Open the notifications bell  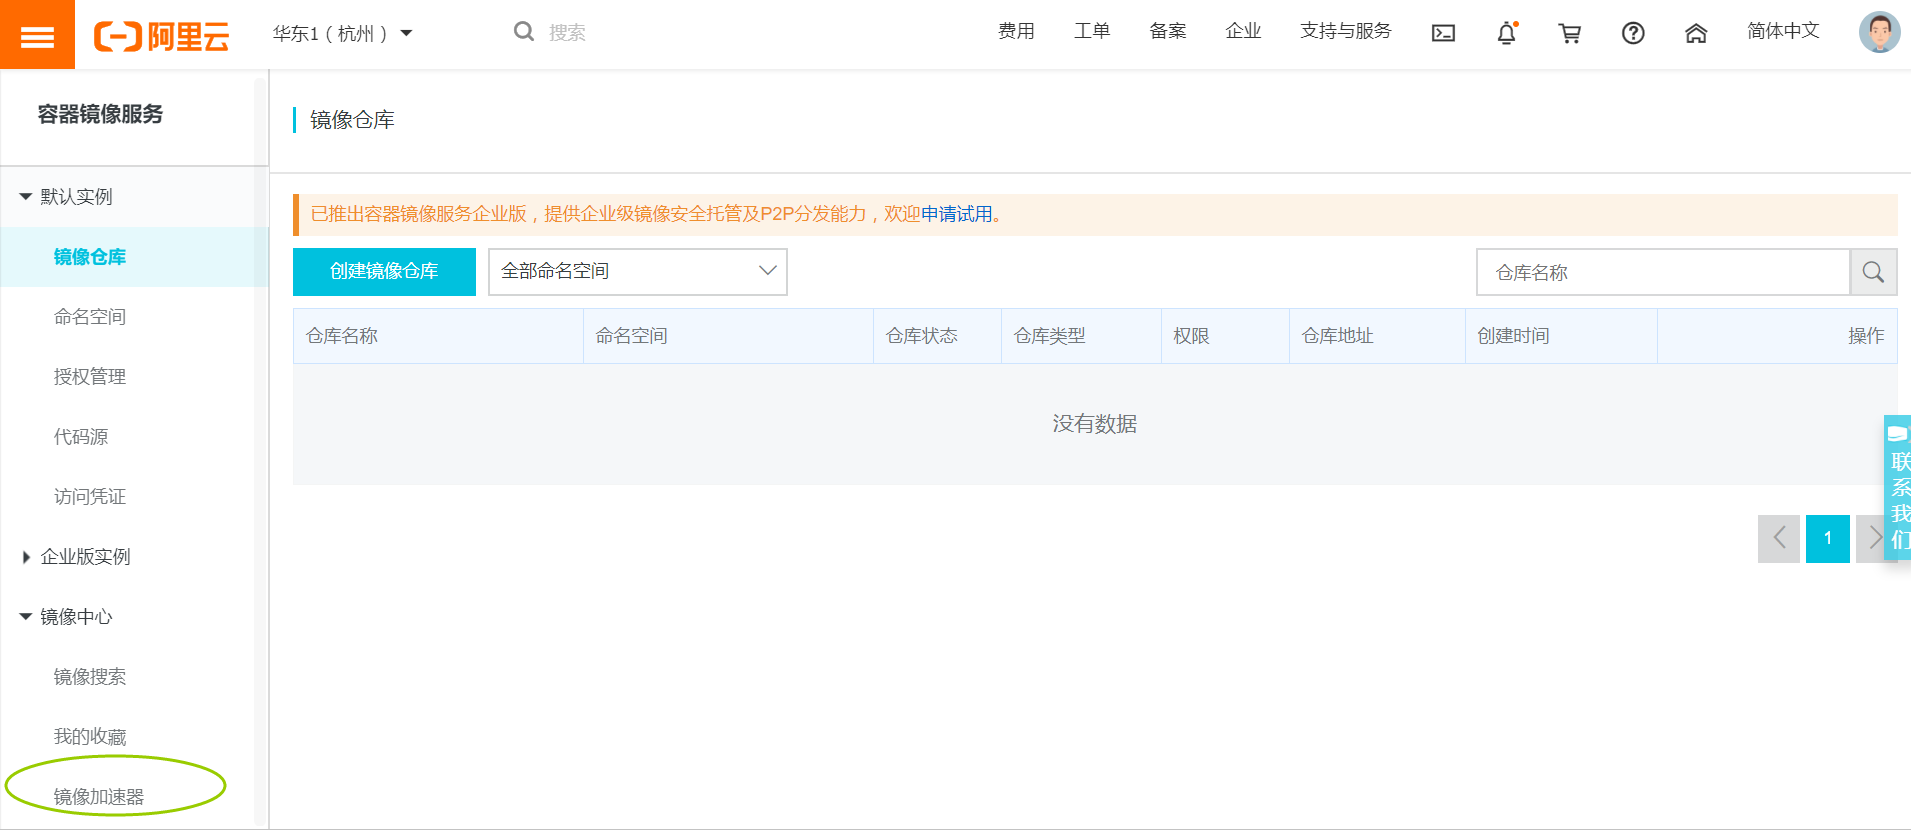(x=1506, y=33)
